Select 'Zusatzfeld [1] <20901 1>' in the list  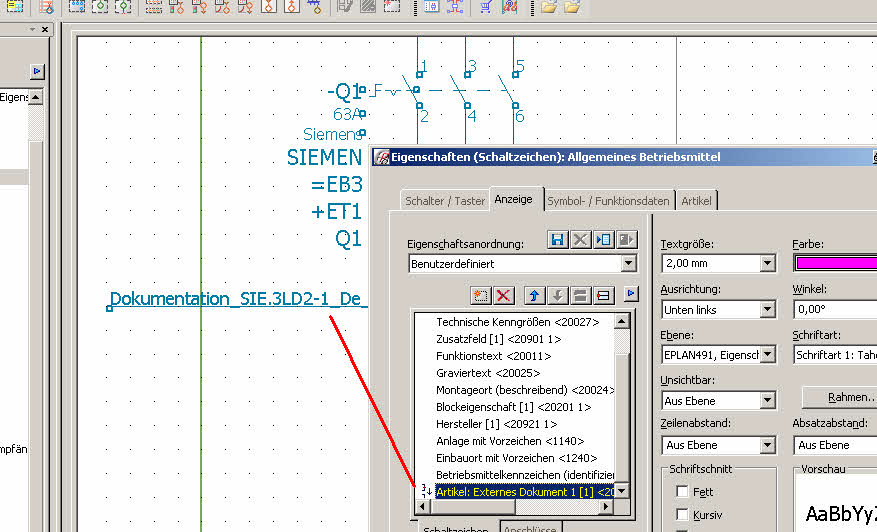(x=498, y=339)
